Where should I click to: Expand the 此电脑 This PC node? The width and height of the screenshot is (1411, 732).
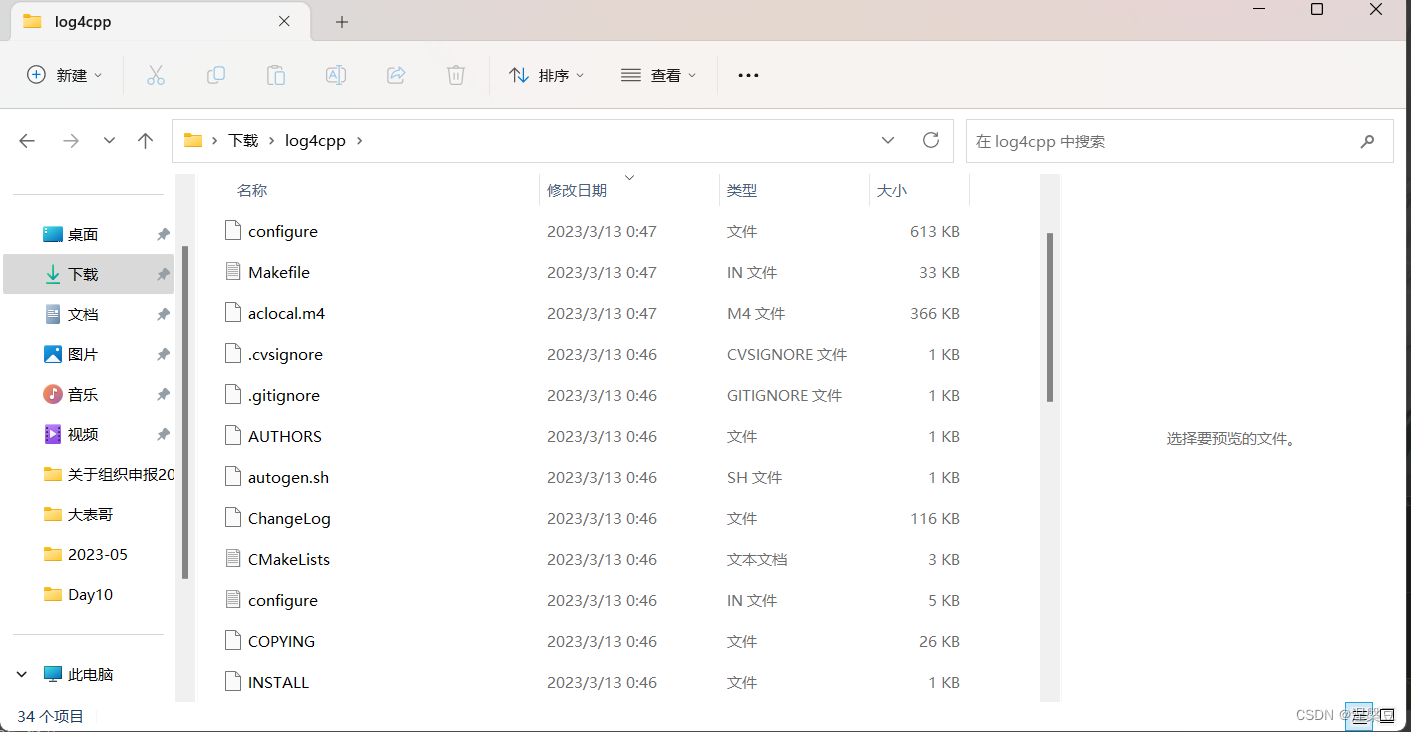(x=22, y=674)
